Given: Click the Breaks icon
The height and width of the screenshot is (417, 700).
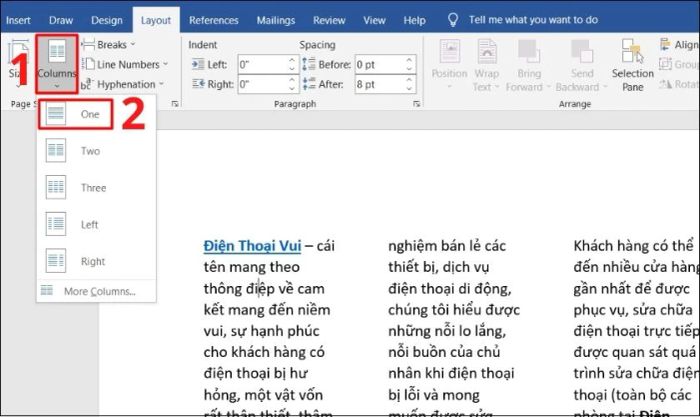Looking at the screenshot, I should point(88,45).
